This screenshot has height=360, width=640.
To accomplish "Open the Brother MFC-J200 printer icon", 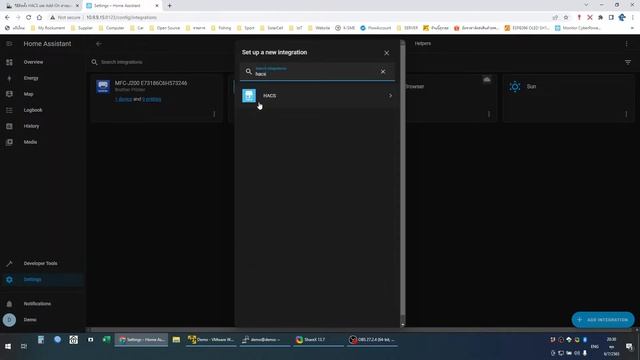I will (x=103, y=87).
